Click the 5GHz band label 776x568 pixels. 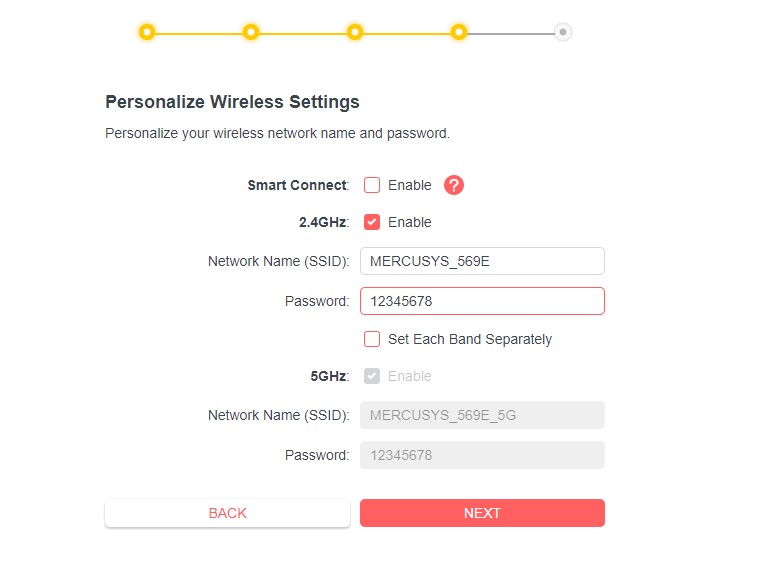329,376
